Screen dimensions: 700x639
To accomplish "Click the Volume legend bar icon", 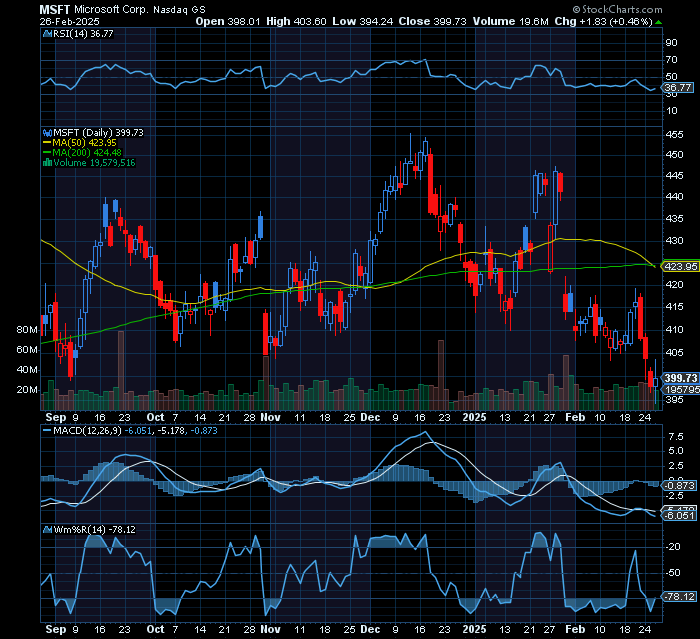I will tap(46, 162).
